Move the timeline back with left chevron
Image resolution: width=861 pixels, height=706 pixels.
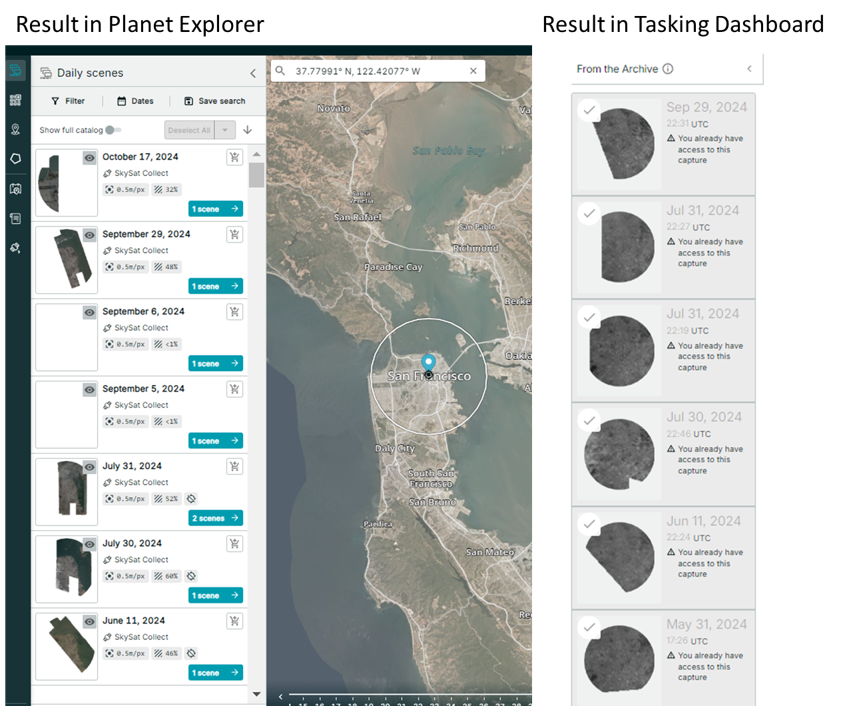(x=281, y=697)
